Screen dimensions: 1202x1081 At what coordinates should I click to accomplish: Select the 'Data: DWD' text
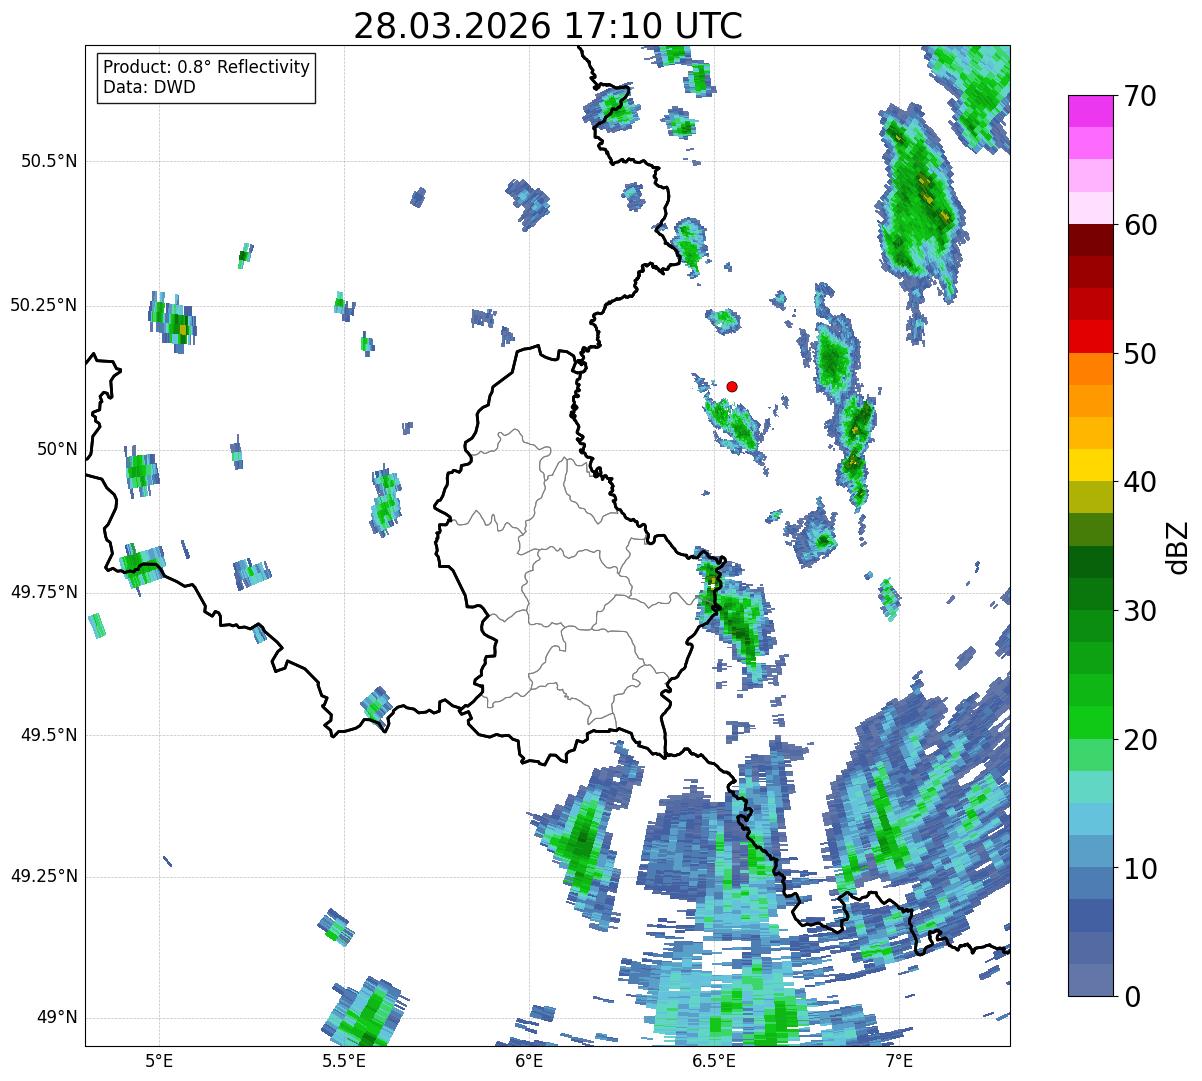pos(149,87)
